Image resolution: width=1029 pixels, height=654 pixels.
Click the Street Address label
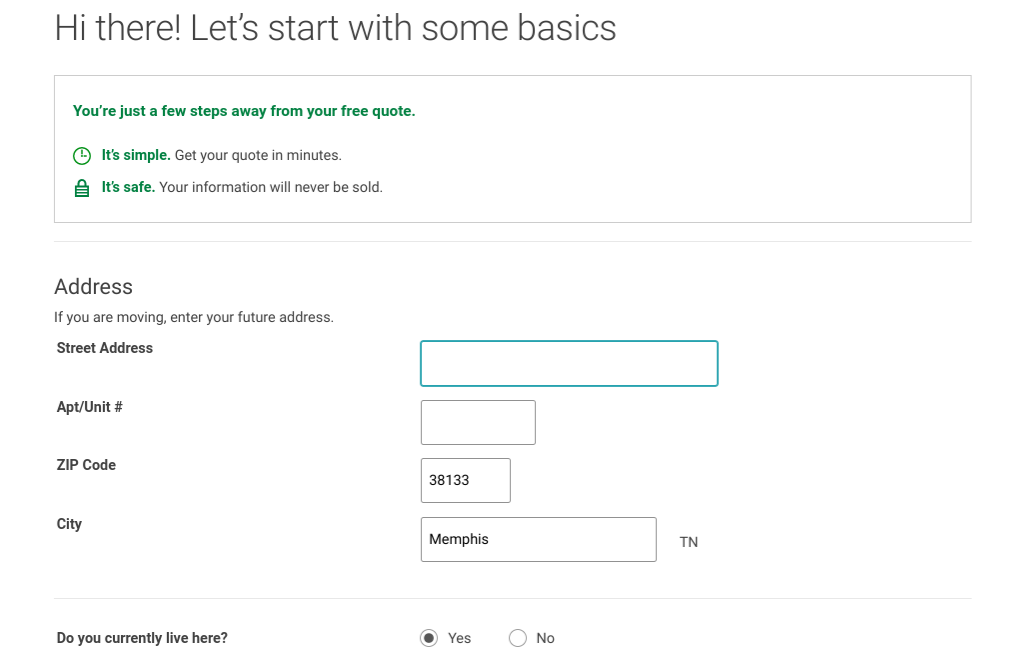[105, 348]
